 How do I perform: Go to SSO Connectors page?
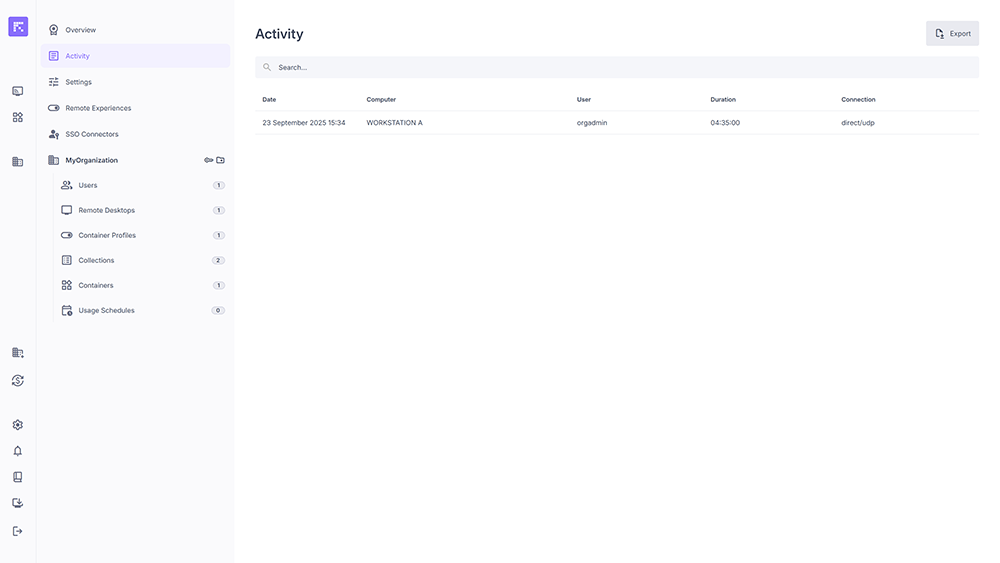(91, 134)
